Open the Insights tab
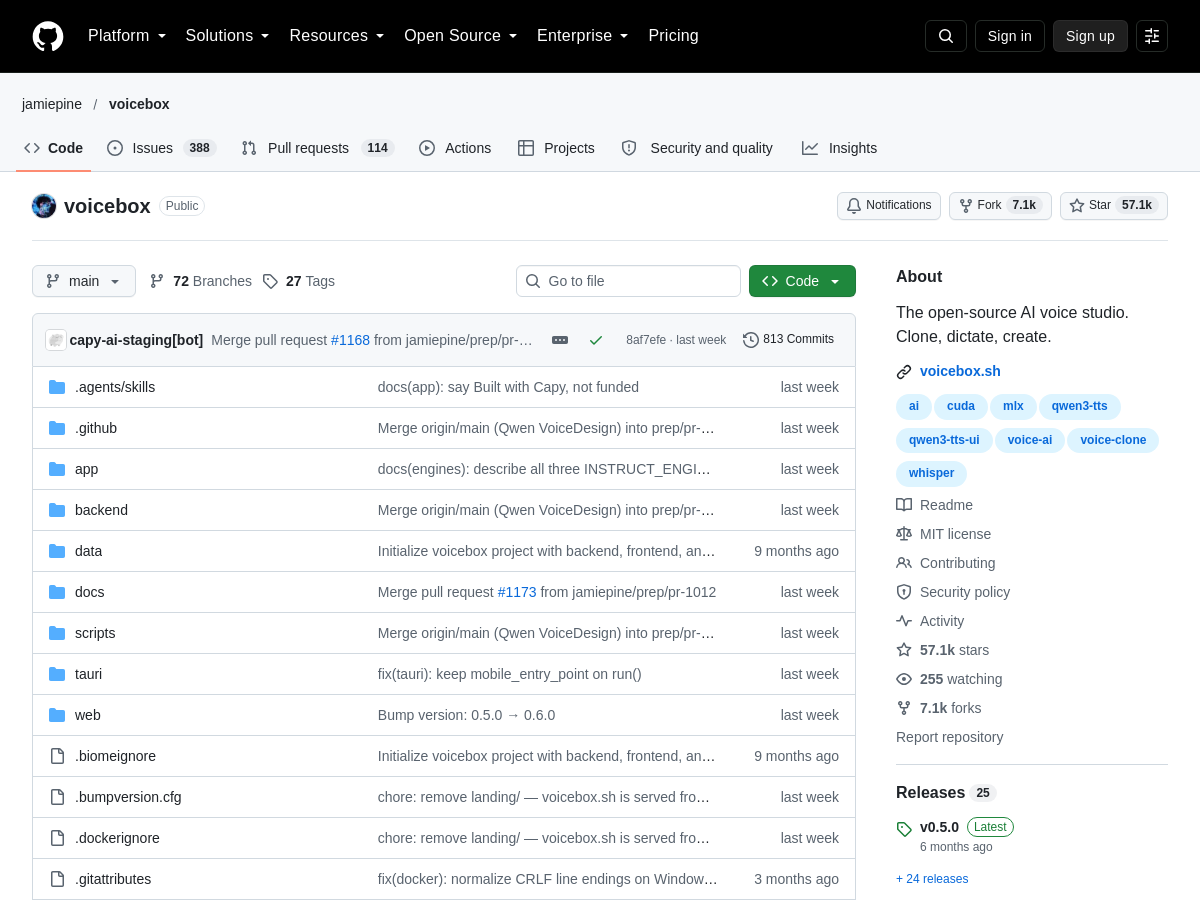Viewport: 1200px width, 900px height. (839, 148)
